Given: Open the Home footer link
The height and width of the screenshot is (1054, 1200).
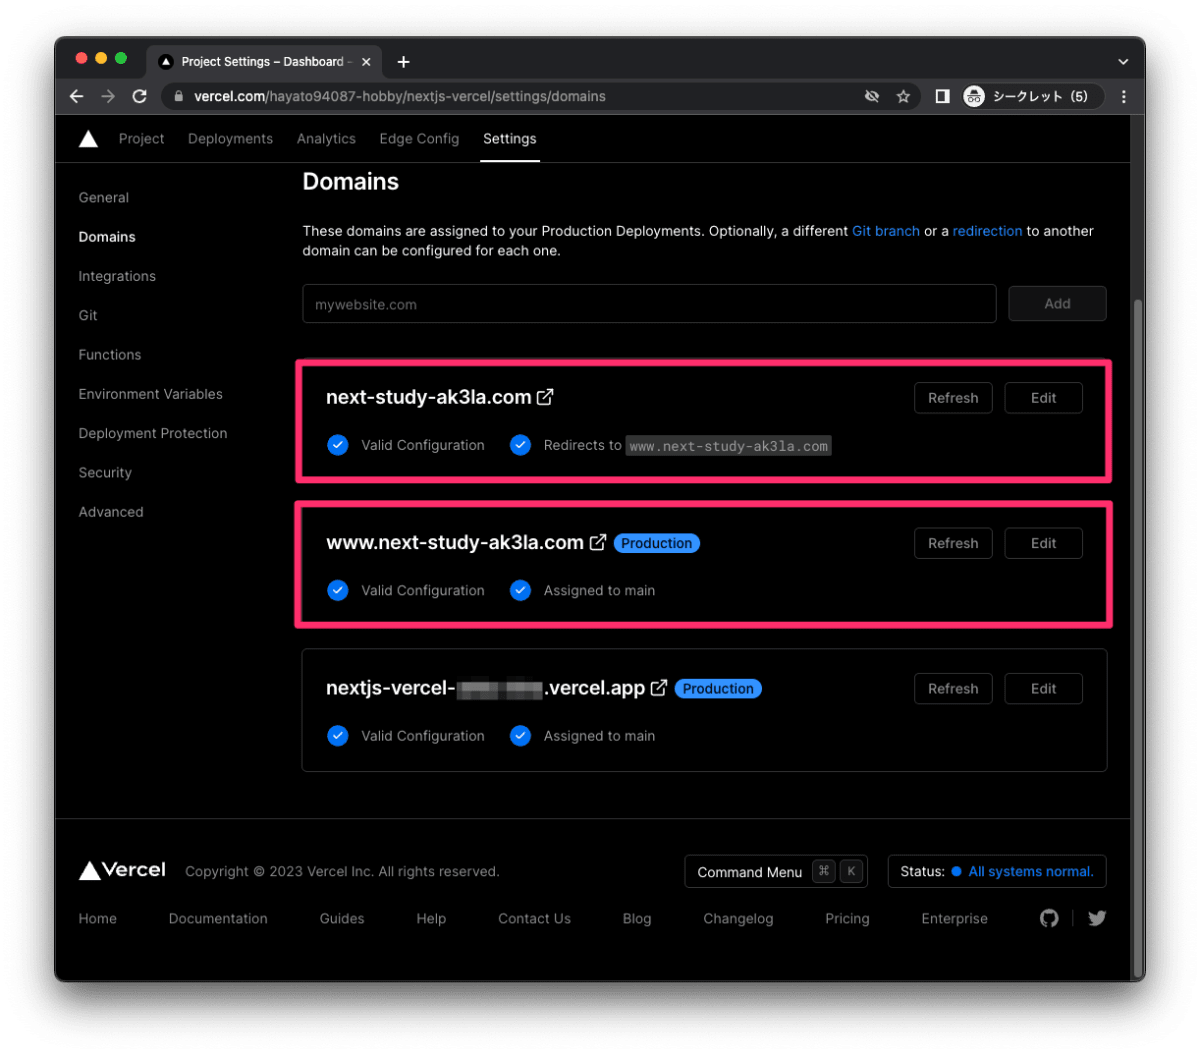Looking at the screenshot, I should pyautogui.click(x=98, y=918).
